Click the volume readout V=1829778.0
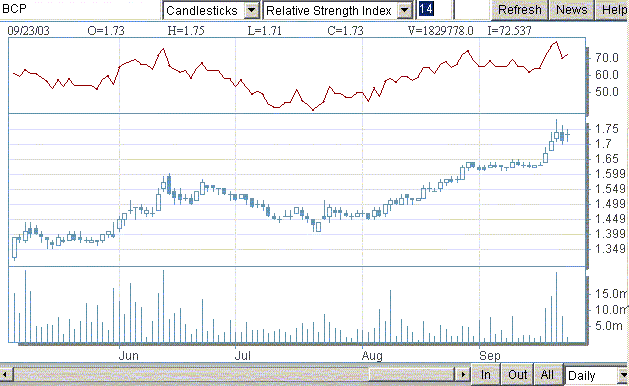The image size is (629, 386). click(x=440, y=31)
